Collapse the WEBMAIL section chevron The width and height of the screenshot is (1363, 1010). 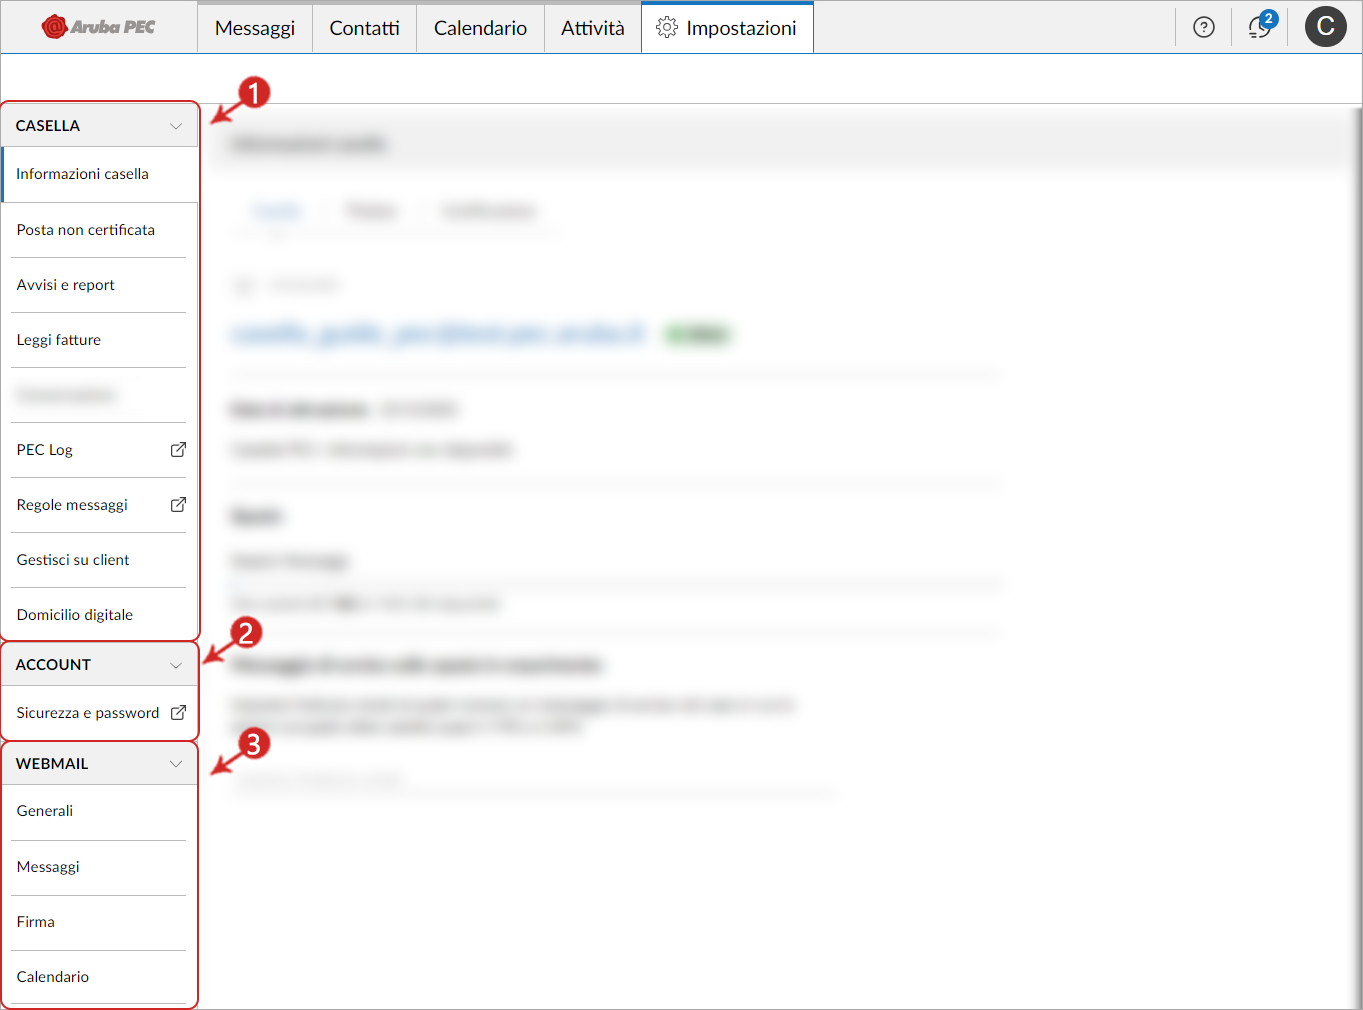coord(176,764)
